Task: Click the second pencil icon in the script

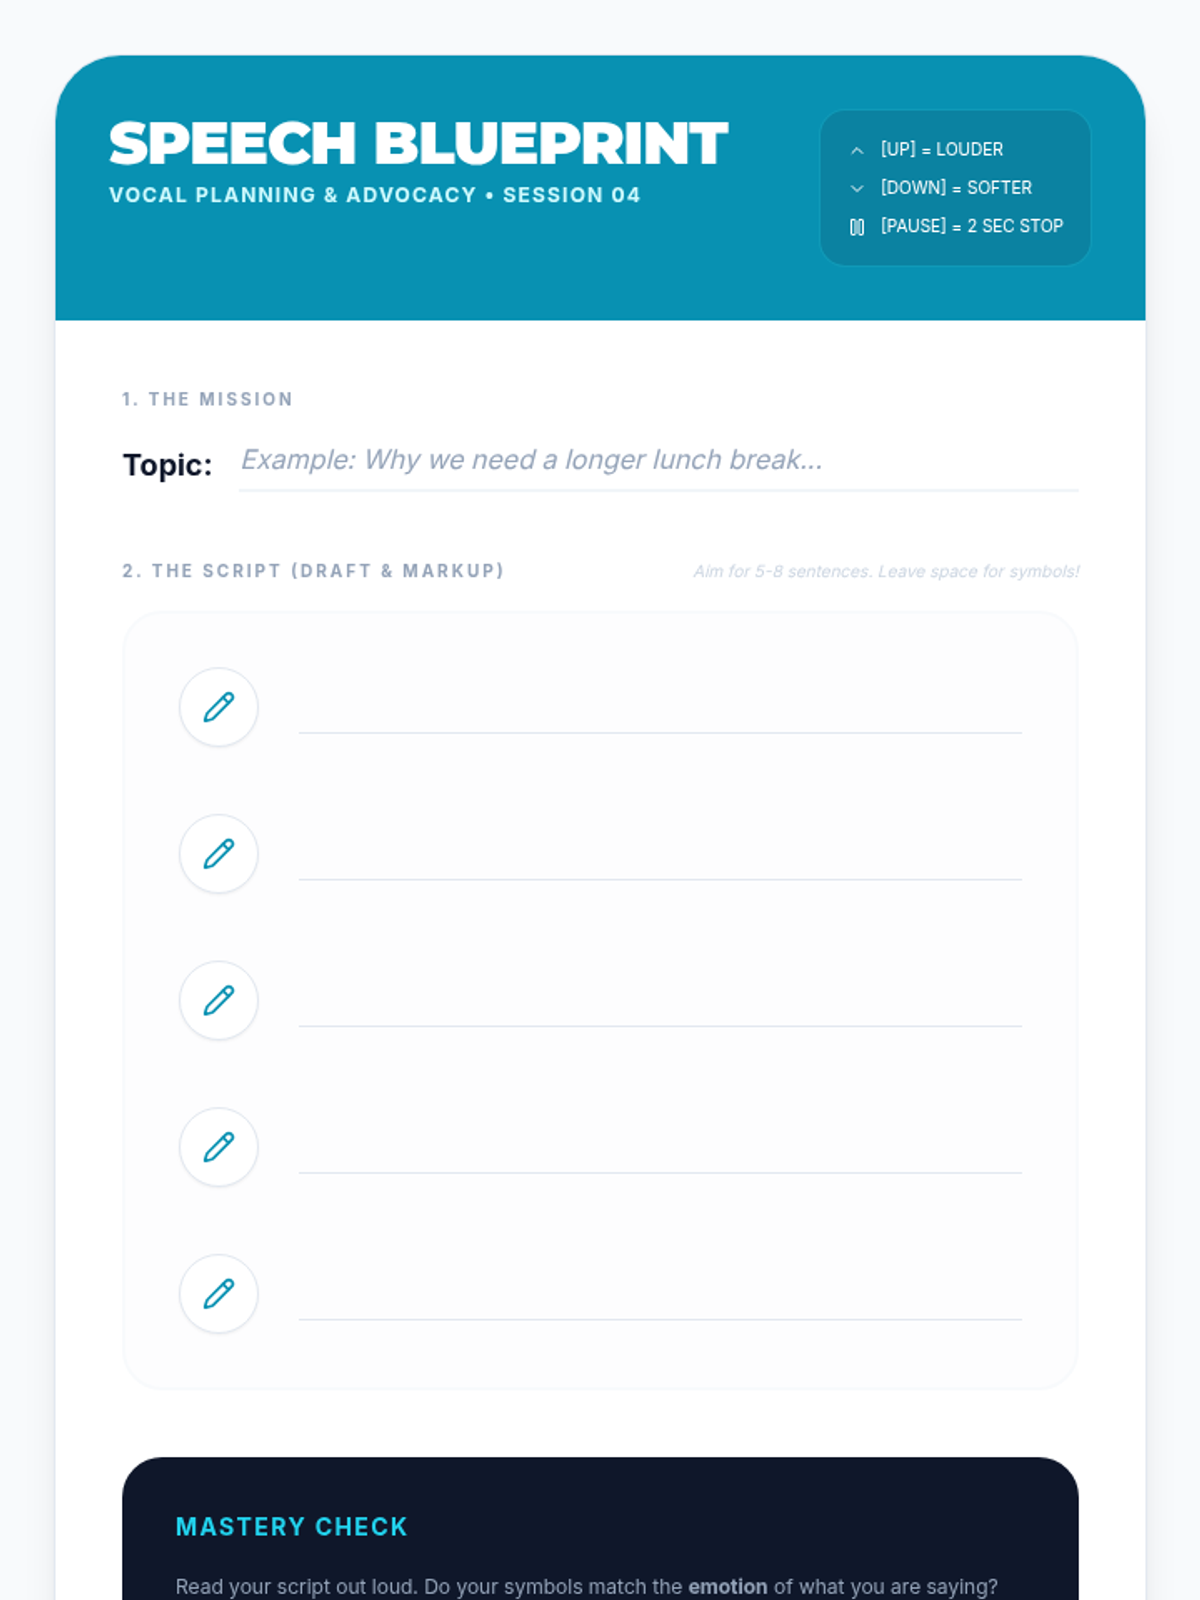Action: [x=219, y=853]
